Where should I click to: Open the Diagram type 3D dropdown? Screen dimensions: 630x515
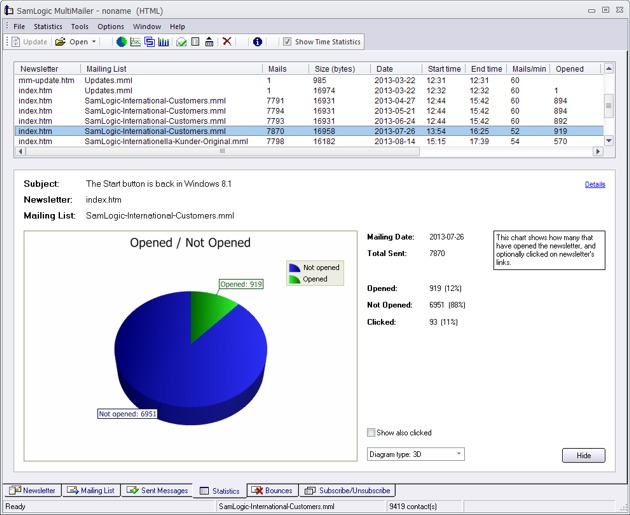pos(415,454)
